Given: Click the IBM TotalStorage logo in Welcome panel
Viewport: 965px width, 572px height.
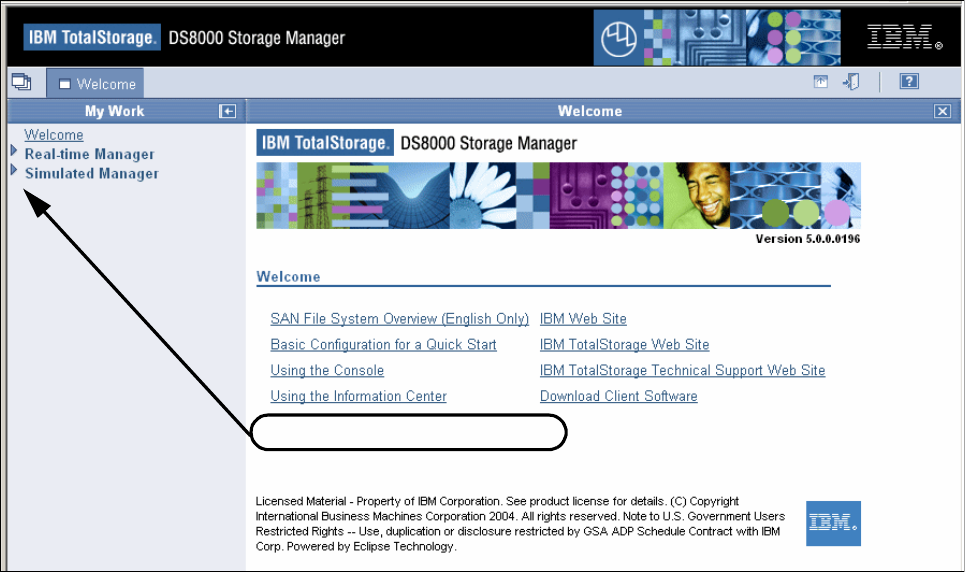Looking at the screenshot, I should click(325, 143).
